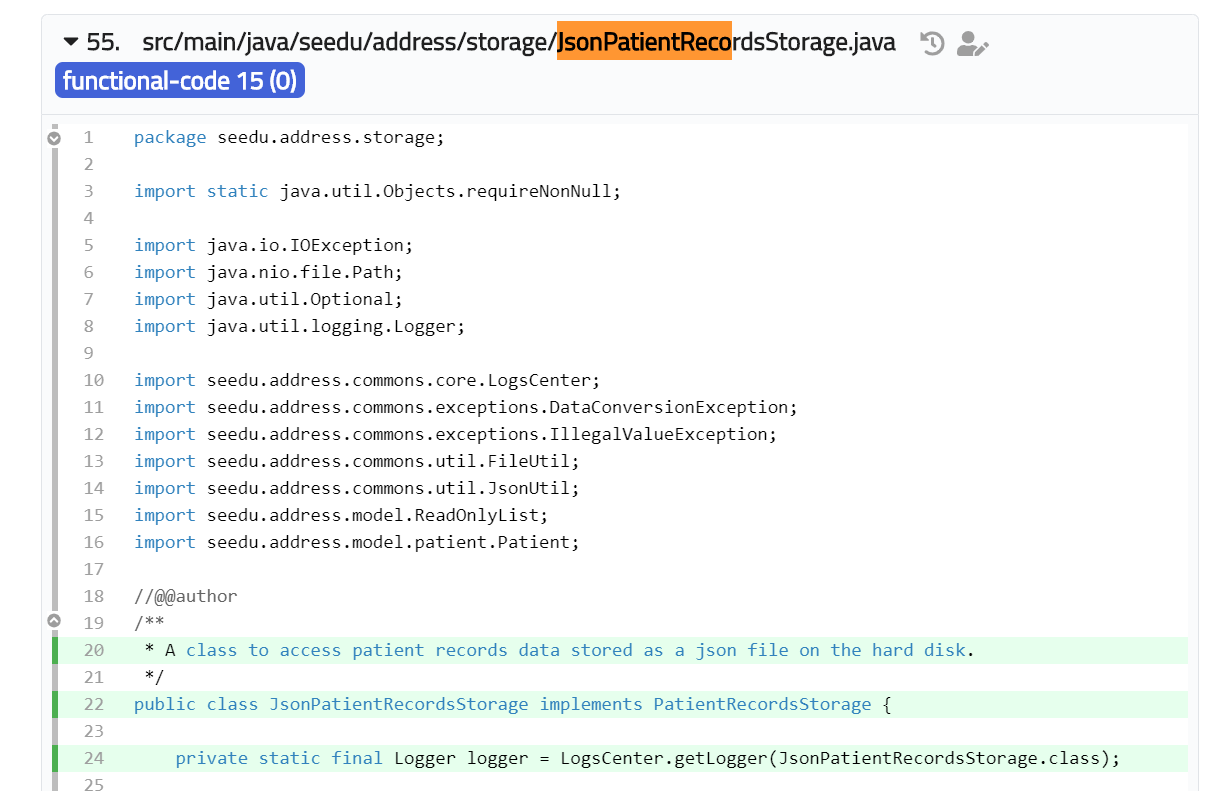The height and width of the screenshot is (791, 1209).
Task: Toggle the circular fold icon at line 1
Action: 55,136
